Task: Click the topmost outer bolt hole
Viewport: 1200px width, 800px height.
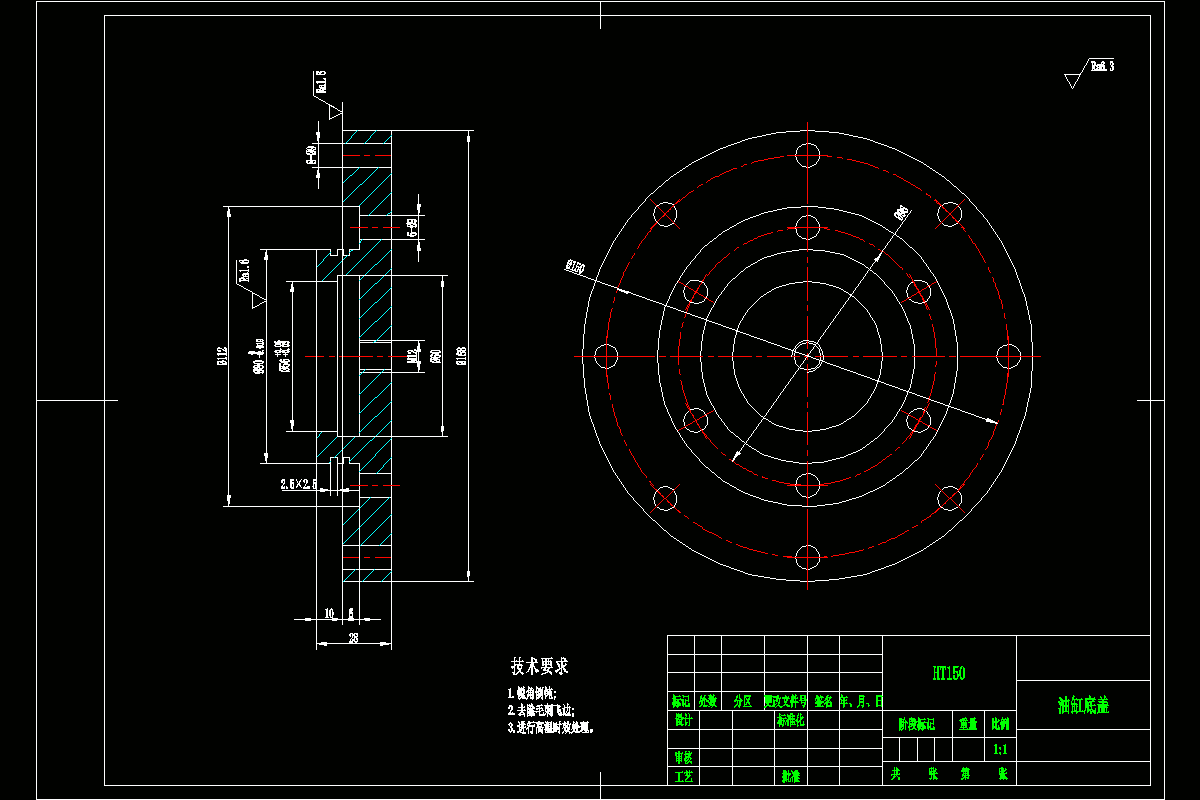Action: 808,155
